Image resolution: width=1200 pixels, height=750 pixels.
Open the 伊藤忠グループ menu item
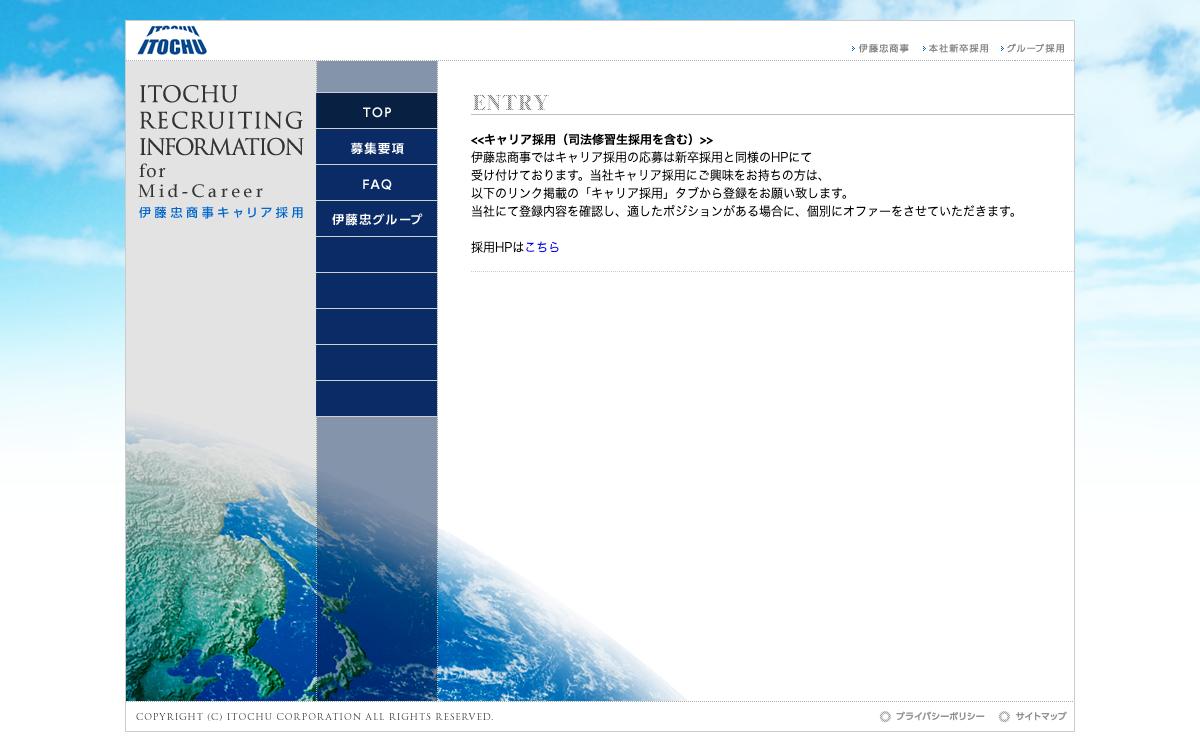(x=377, y=219)
